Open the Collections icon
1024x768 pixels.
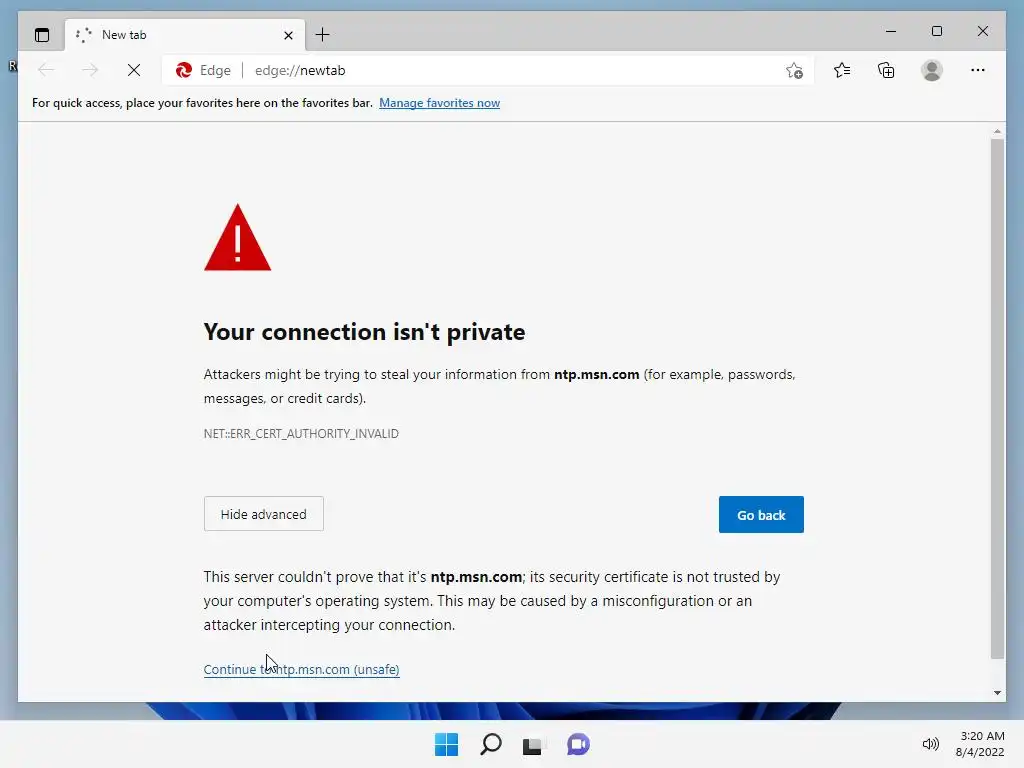pos(886,71)
